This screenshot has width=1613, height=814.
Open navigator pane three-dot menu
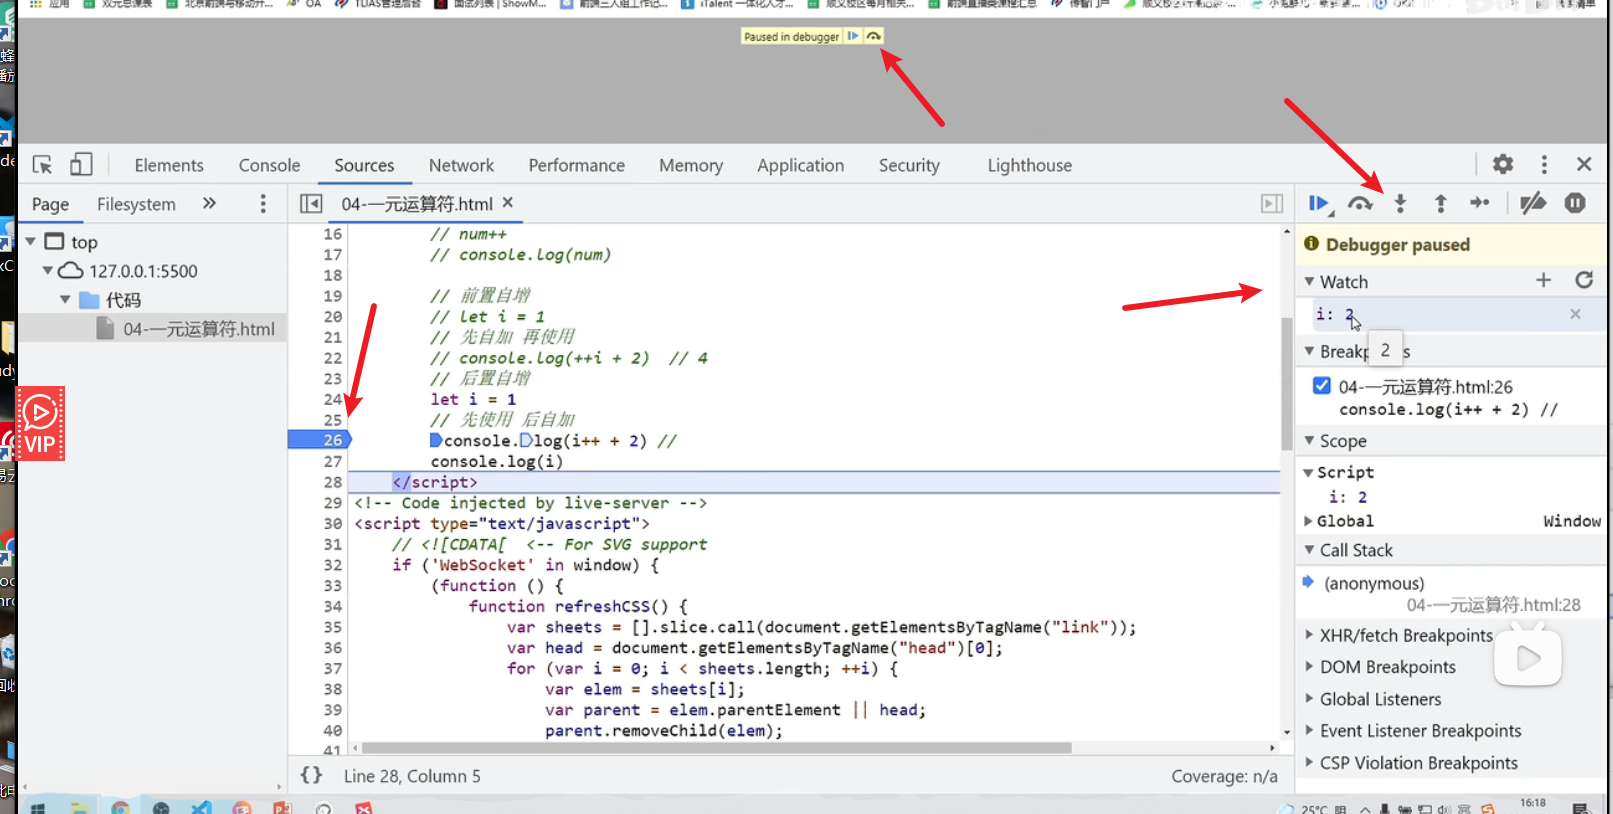(263, 204)
